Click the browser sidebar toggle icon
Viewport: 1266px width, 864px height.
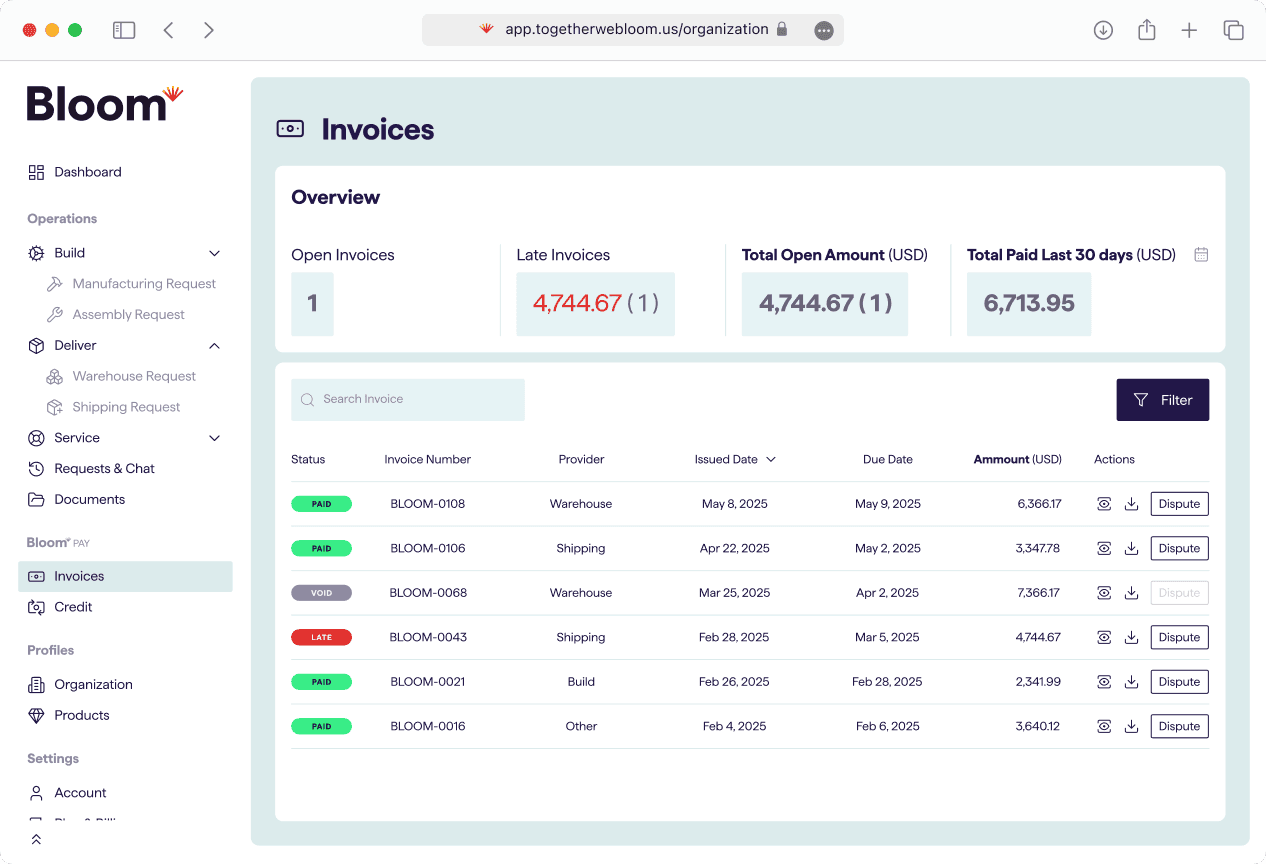[x=124, y=30]
